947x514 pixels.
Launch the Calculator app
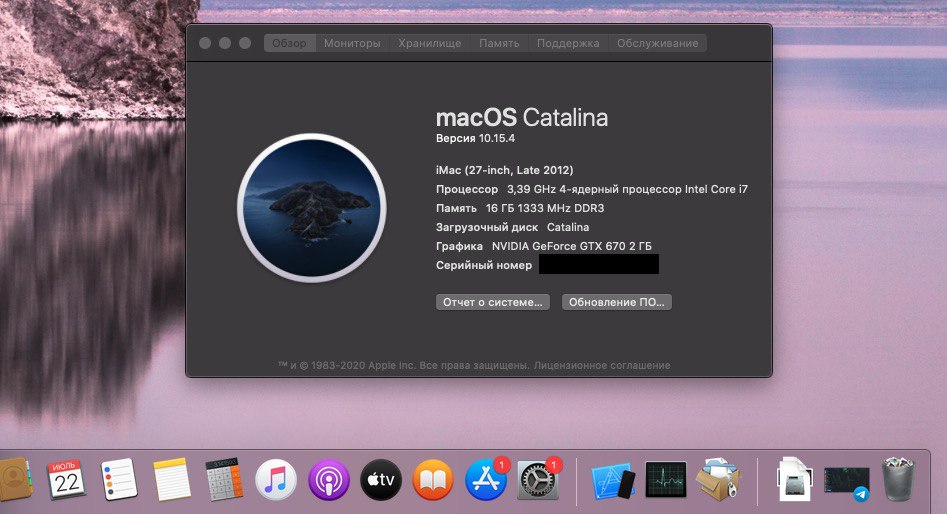(224, 480)
